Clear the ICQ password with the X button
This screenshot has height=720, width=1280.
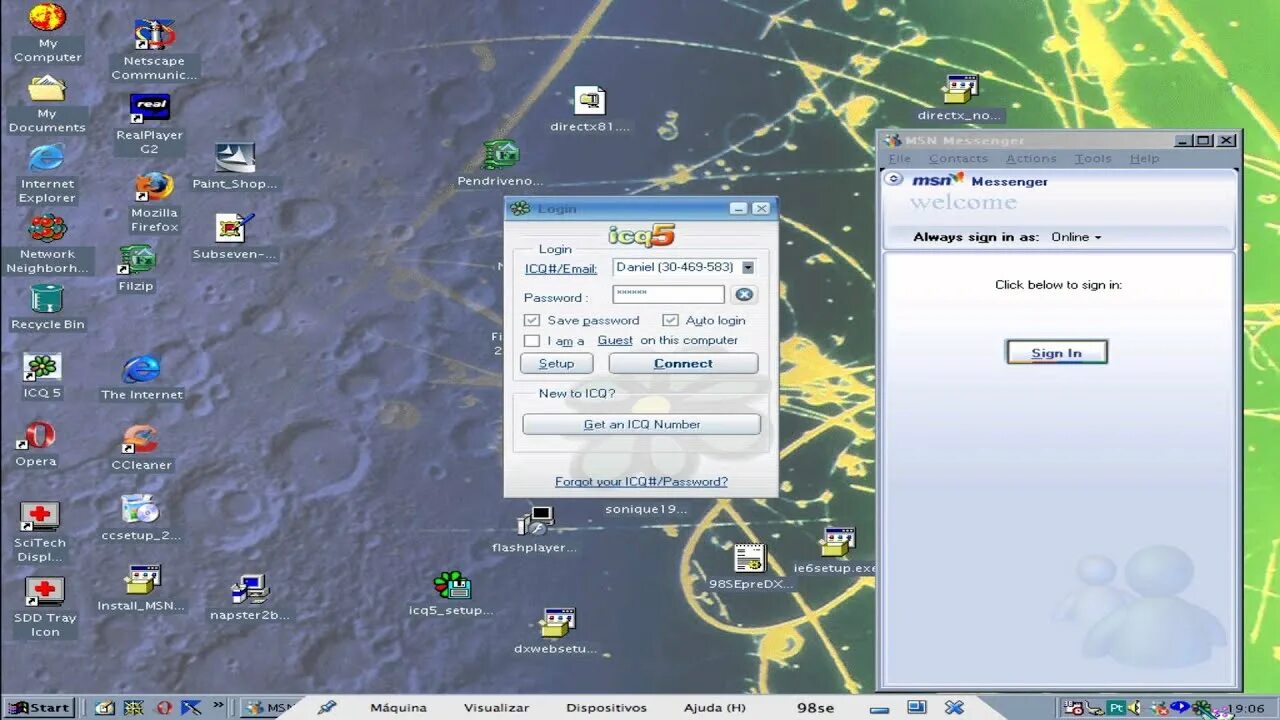743,294
